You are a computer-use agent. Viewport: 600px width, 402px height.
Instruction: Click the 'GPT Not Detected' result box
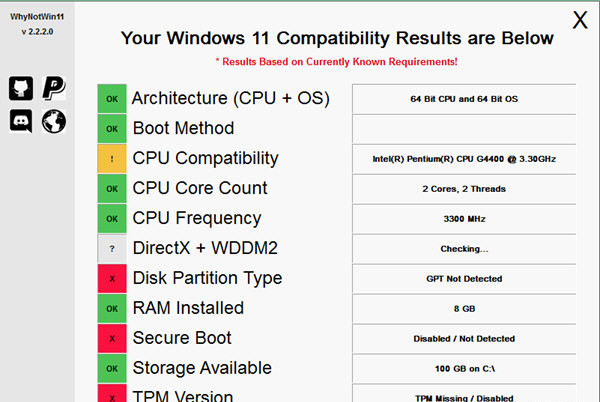point(464,278)
